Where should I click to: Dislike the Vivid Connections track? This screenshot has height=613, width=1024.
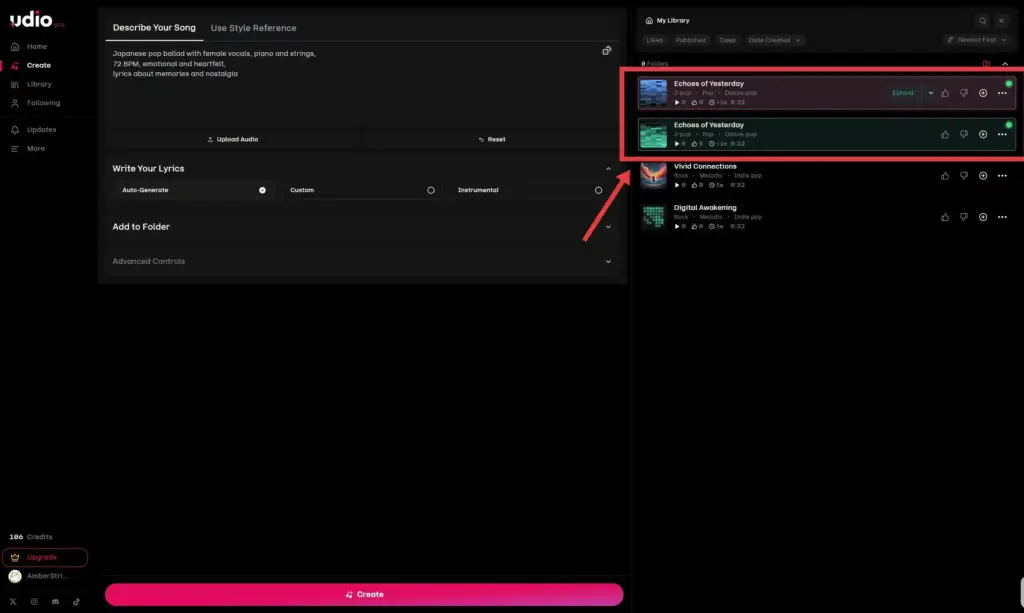[964, 176]
